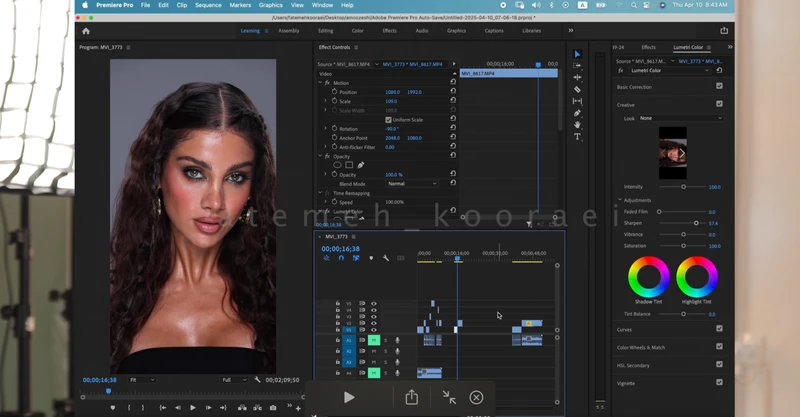Solo audio track A2
Viewport: 800px width, 417px height.
click(x=386, y=351)
